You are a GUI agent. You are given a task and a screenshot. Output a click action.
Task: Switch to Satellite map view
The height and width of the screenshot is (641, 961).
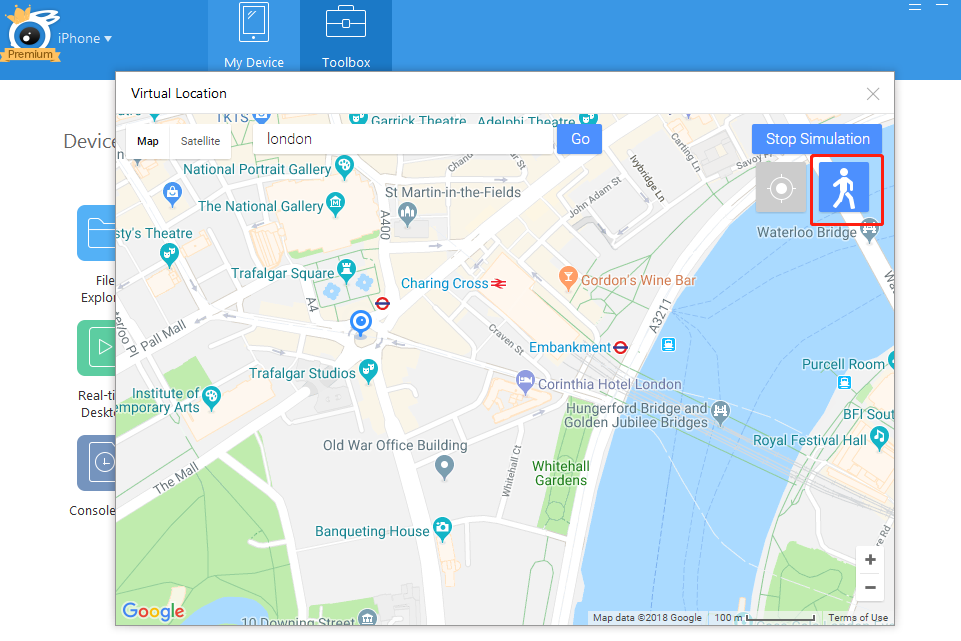[x=200, y=142]
